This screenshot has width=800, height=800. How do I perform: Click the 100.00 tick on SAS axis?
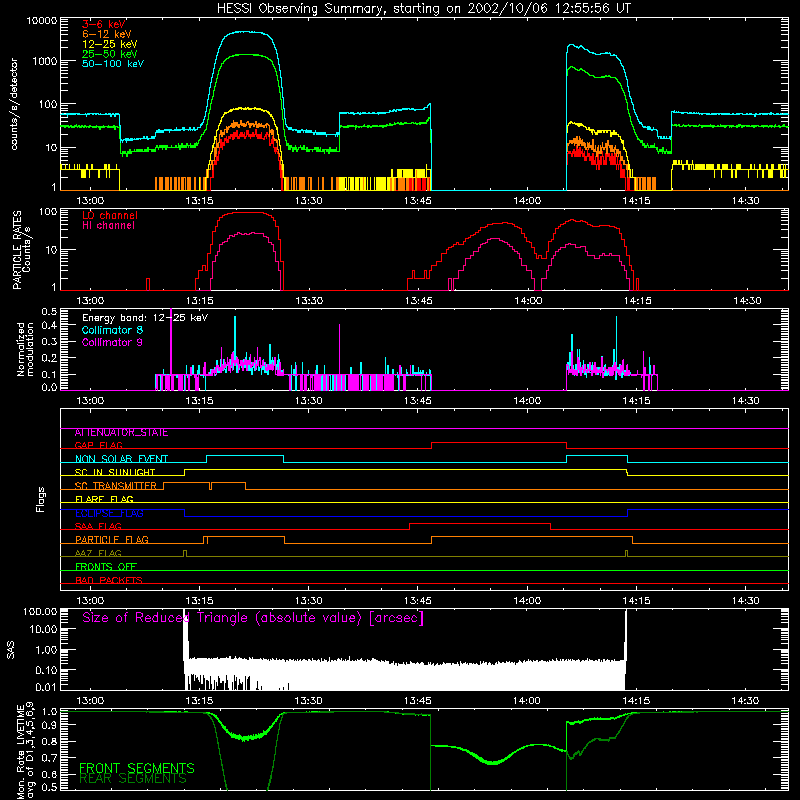(40, 612)
